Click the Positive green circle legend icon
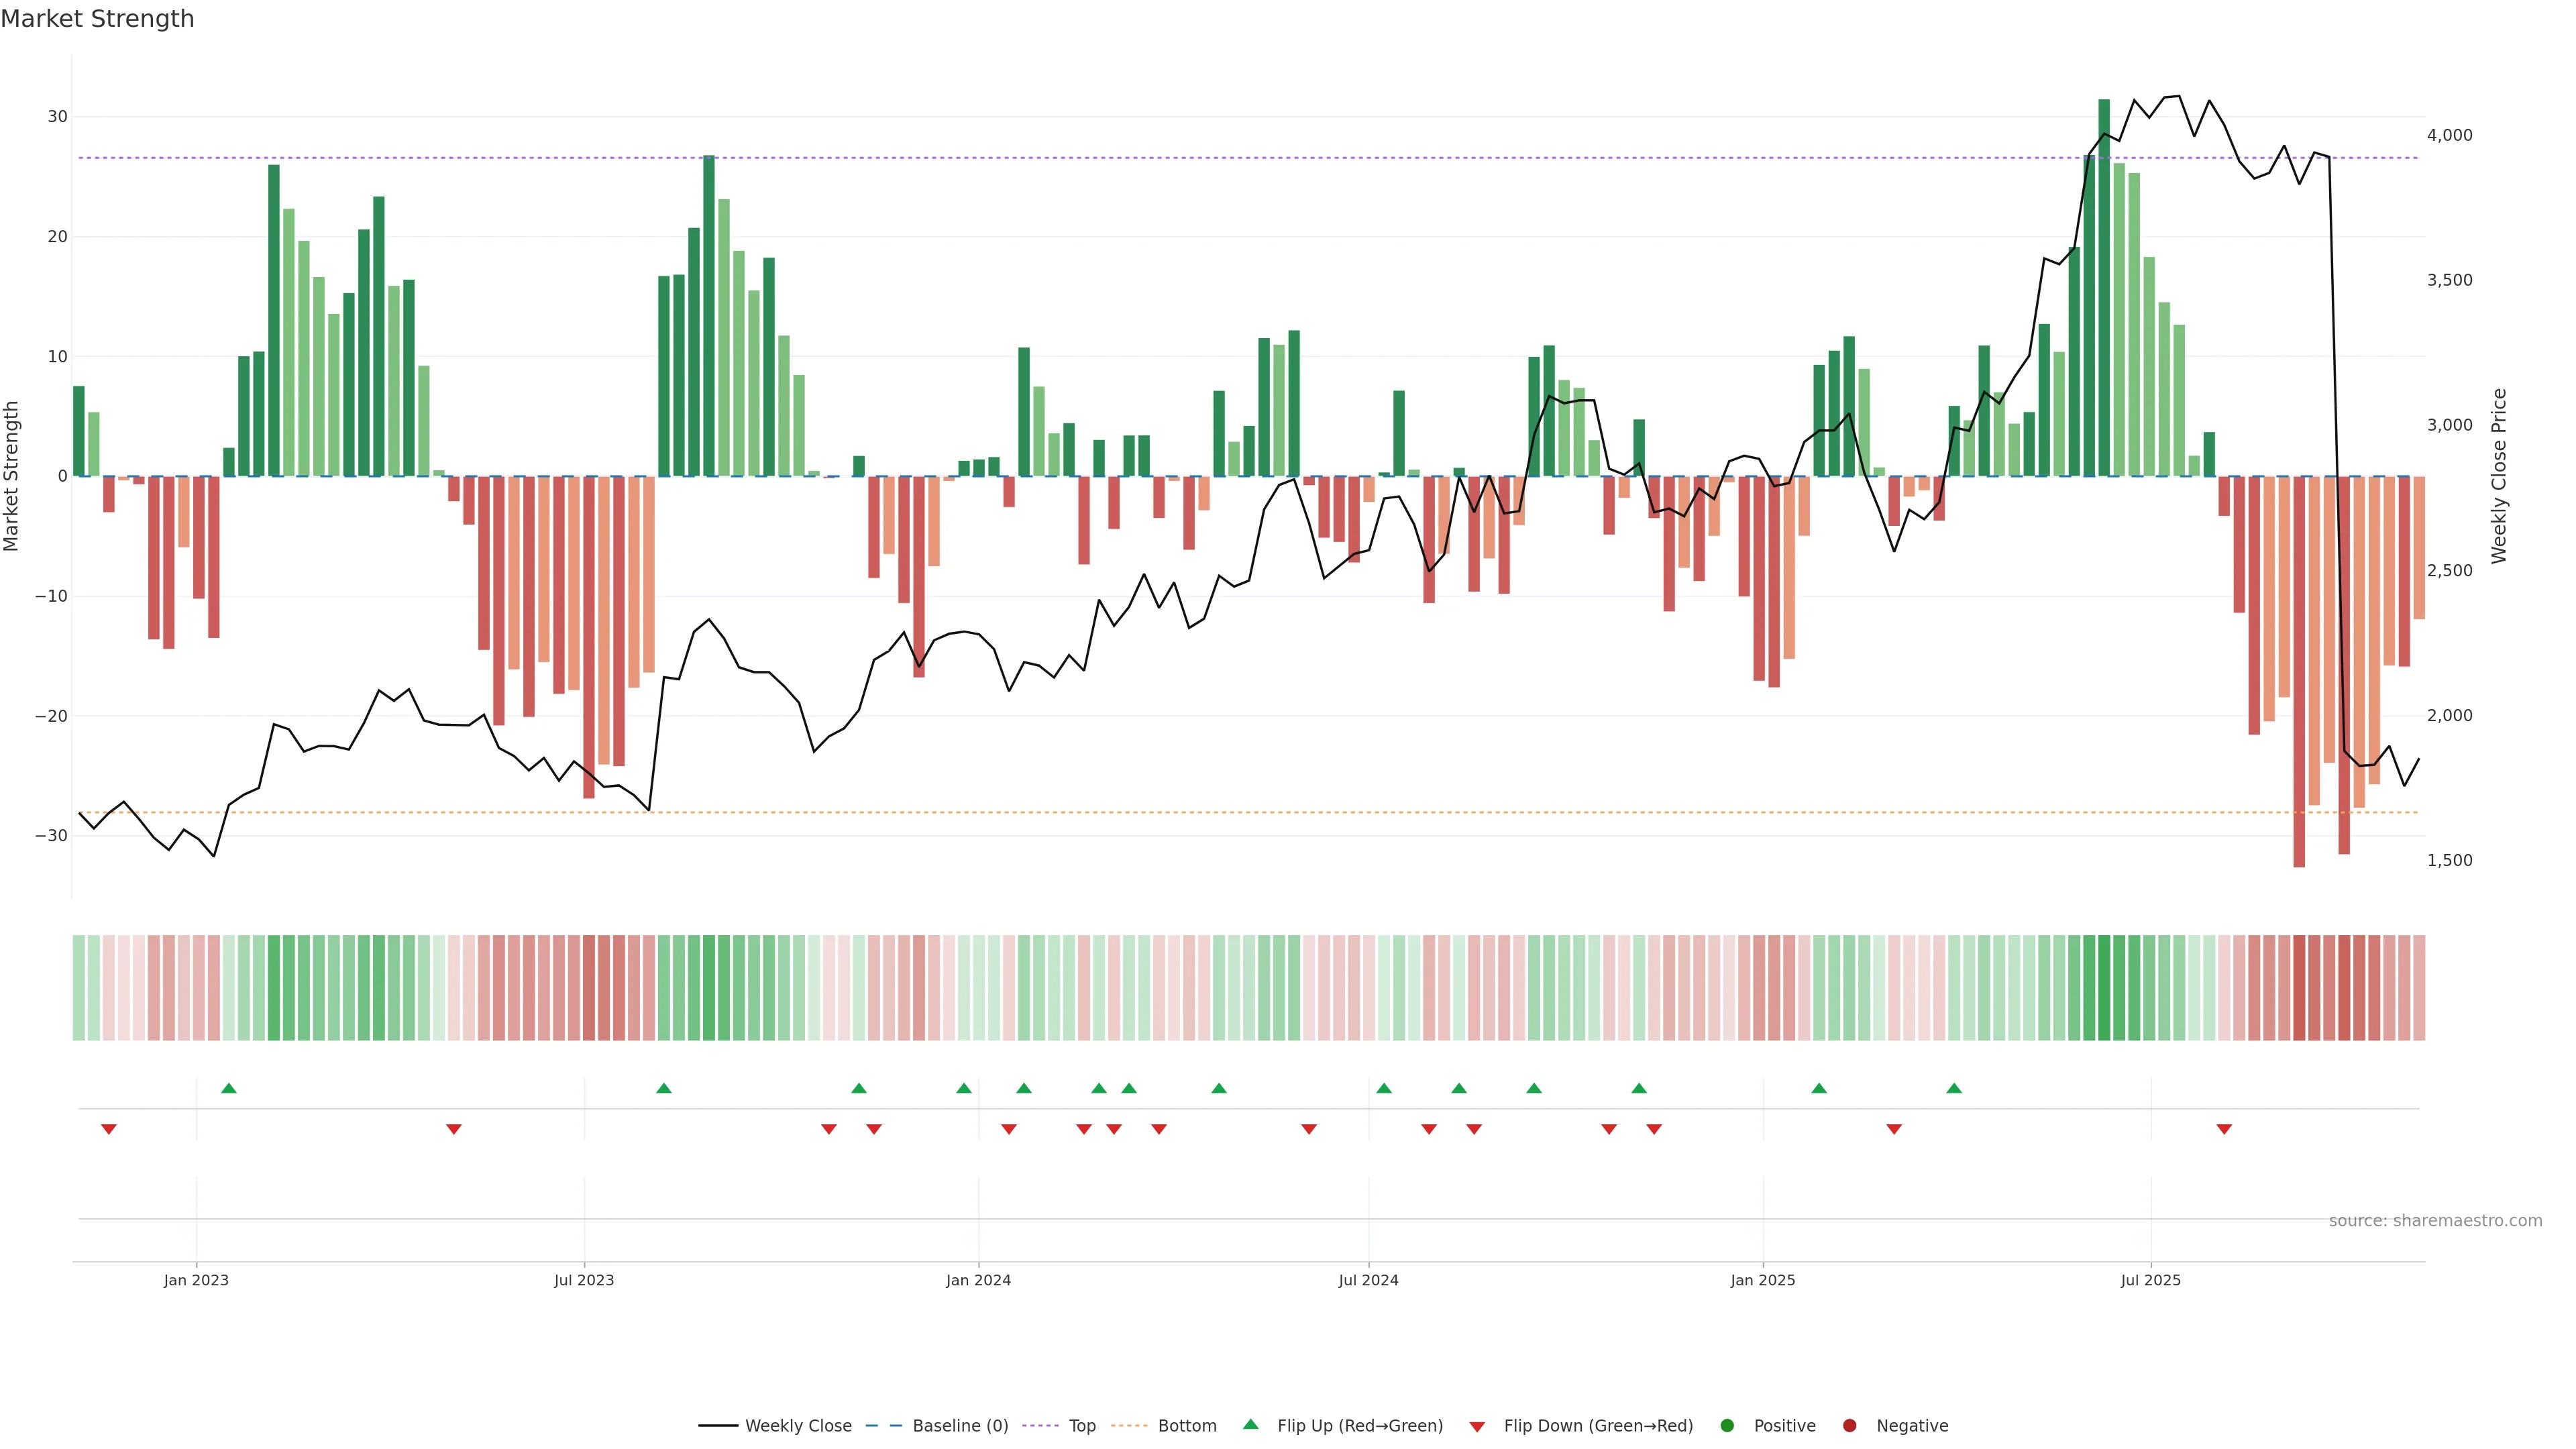The image size is (2576, 1449). pyautogui.click(x=1727, y=1426)
